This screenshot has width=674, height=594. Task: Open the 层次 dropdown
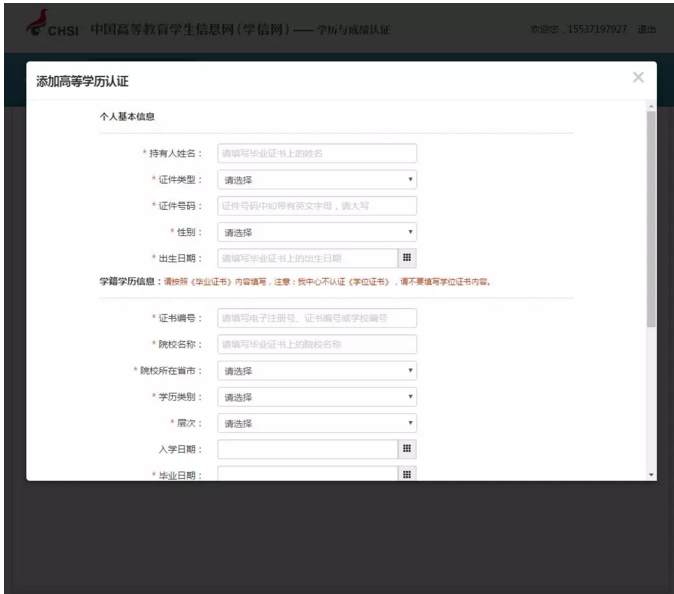(x=316, y=423)
